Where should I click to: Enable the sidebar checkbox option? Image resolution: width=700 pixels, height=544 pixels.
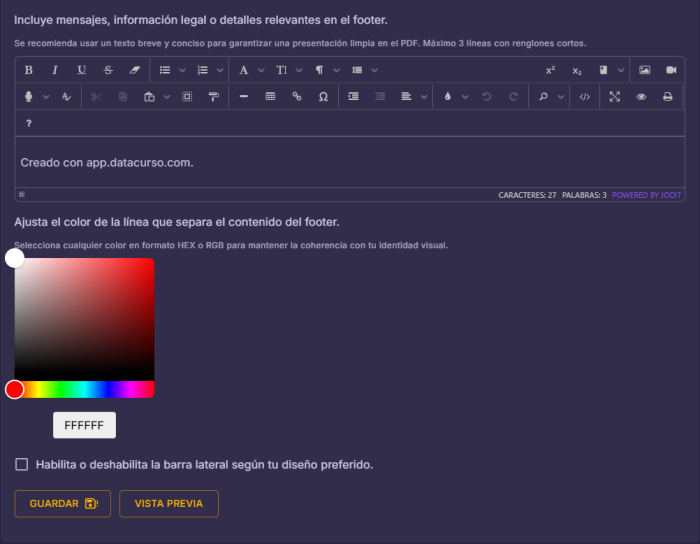coord(22,464)
